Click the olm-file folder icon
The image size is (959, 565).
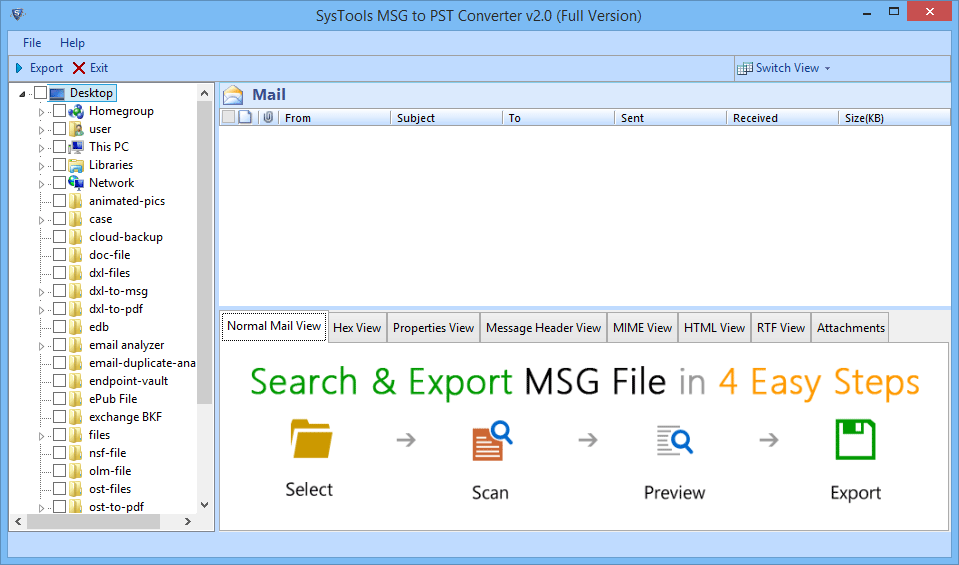tap(76, 471)
